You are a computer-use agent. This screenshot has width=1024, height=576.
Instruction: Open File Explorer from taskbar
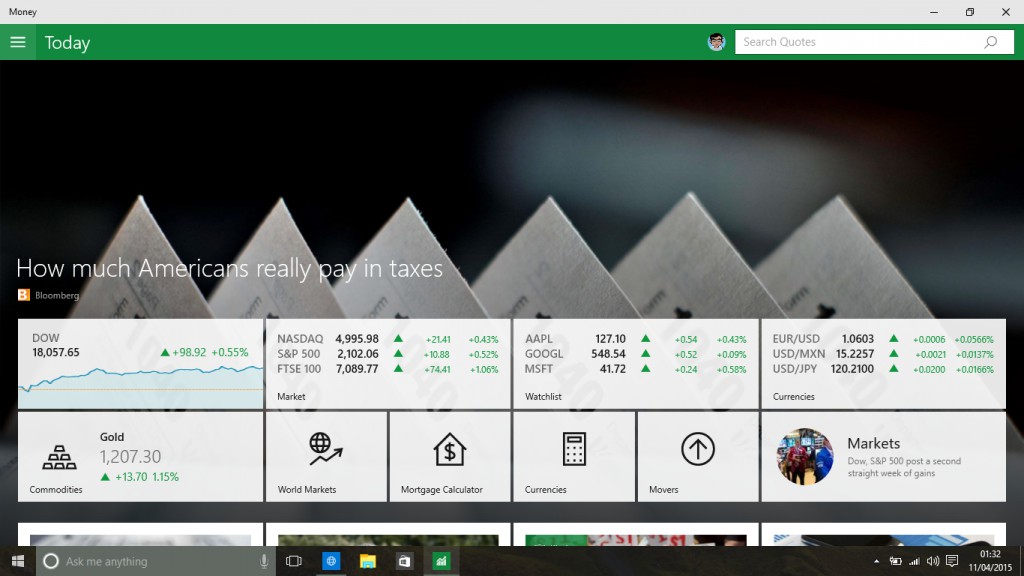[x=368, y=561]
